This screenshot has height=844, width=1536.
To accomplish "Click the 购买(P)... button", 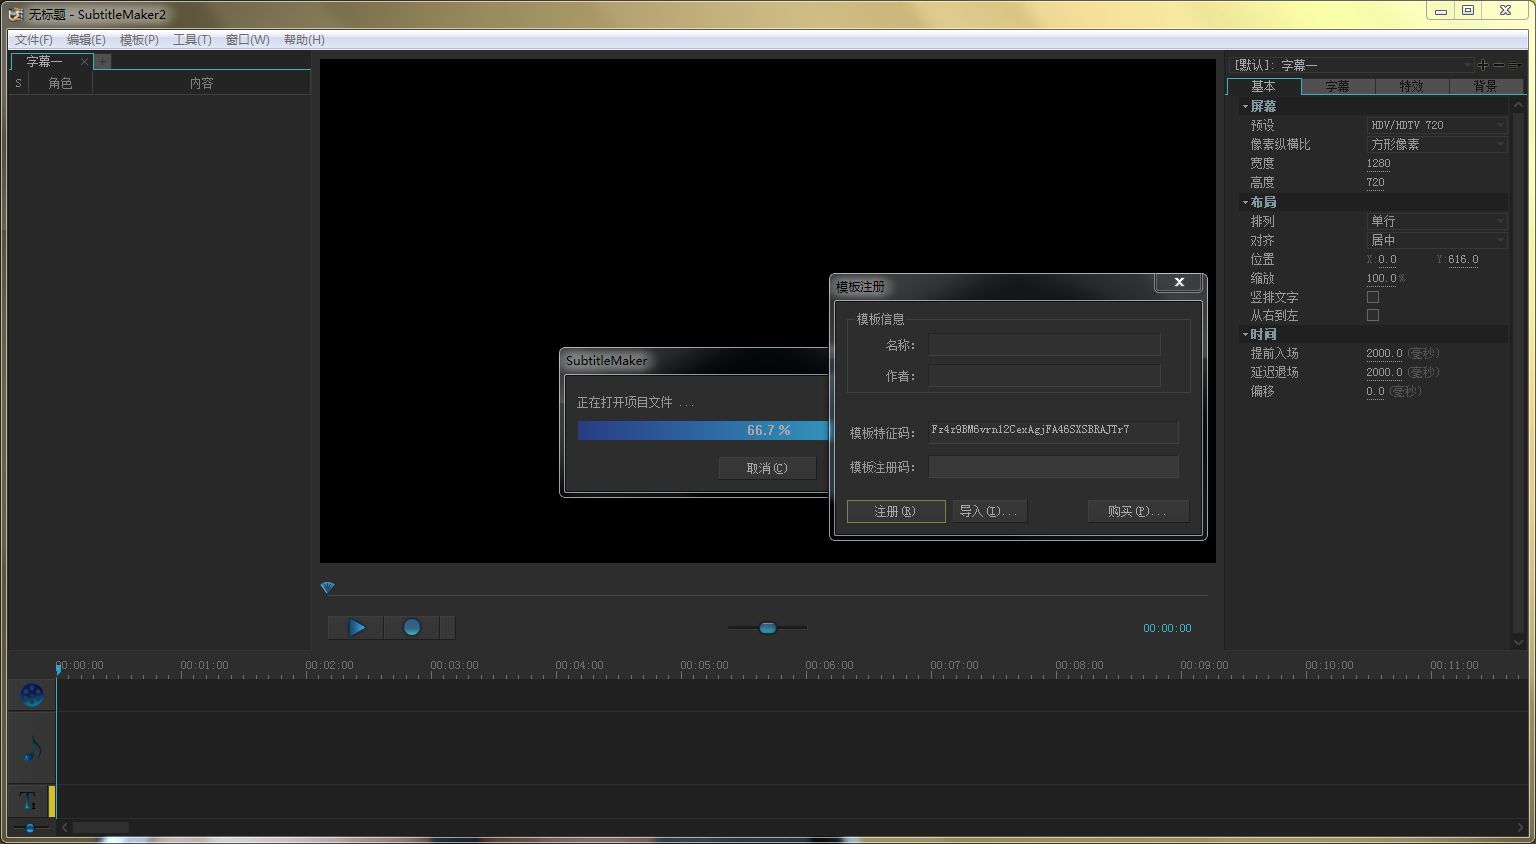I will pyautogui.click(x=1137, y=511).
